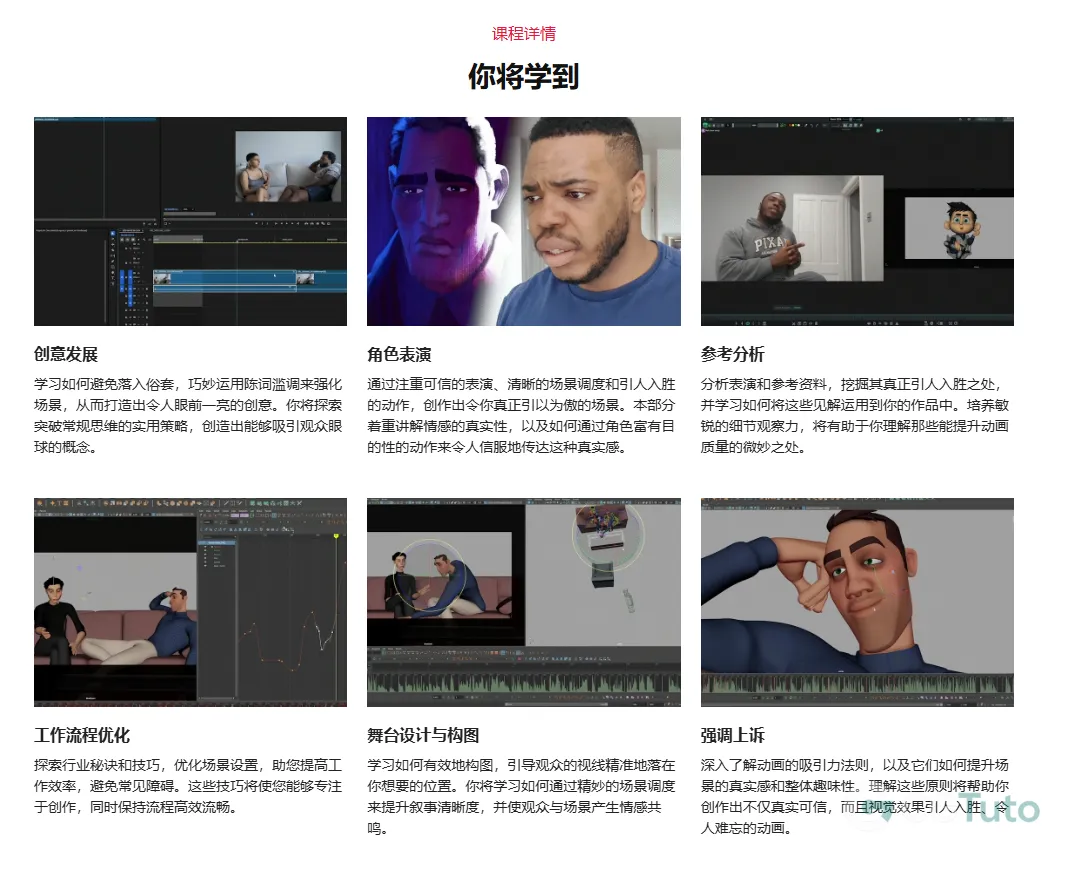Open the 创意发展 video editing thumbnail
1070x869 pixels.
[x=190, y=221]
